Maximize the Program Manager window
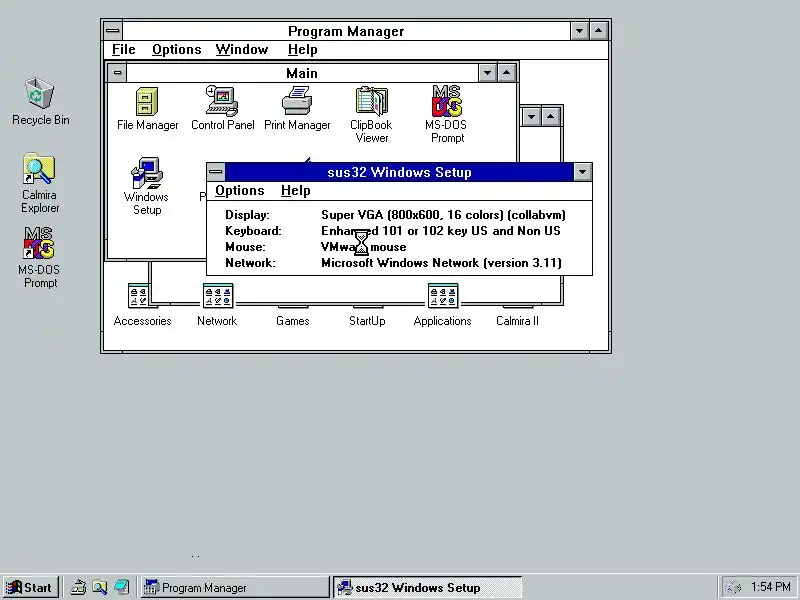 [598, 31]
